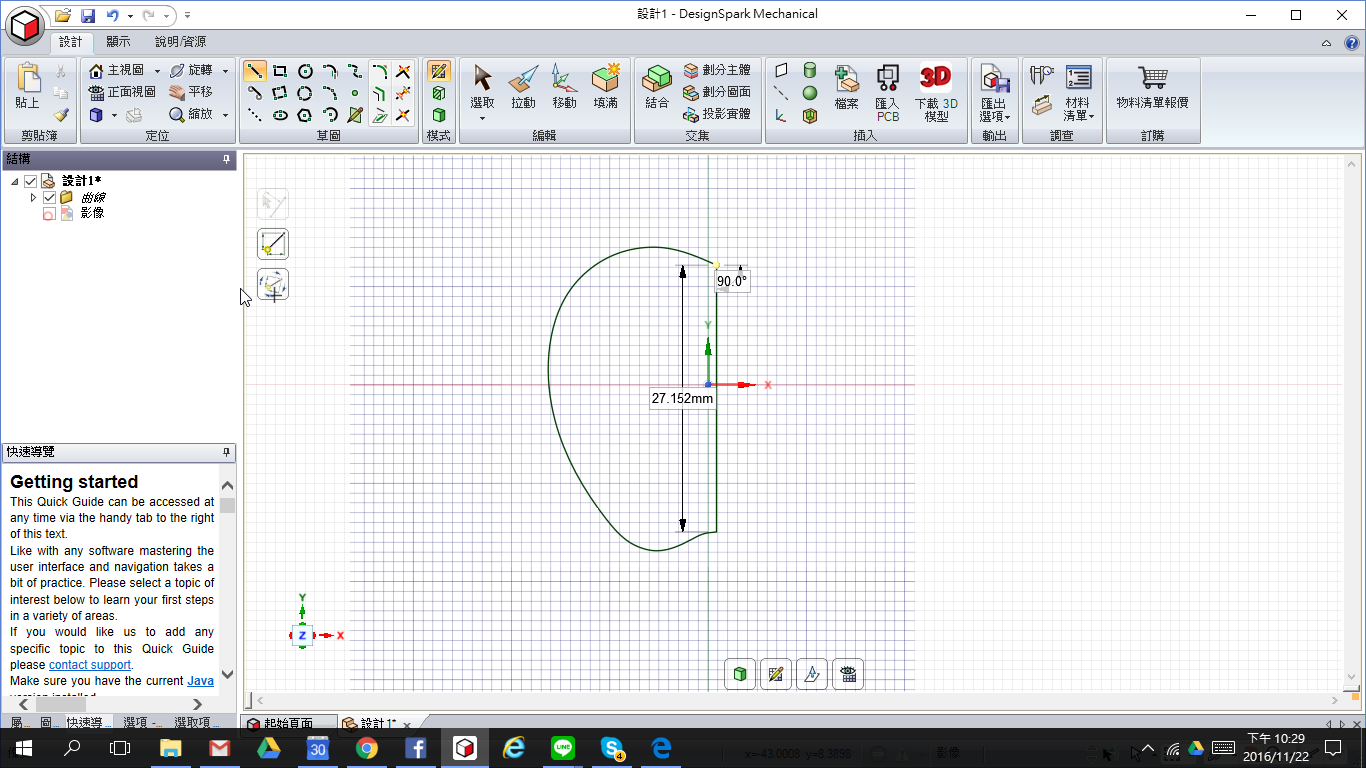
Task: Open the 選項 panel tab
Action: (143, 723)
